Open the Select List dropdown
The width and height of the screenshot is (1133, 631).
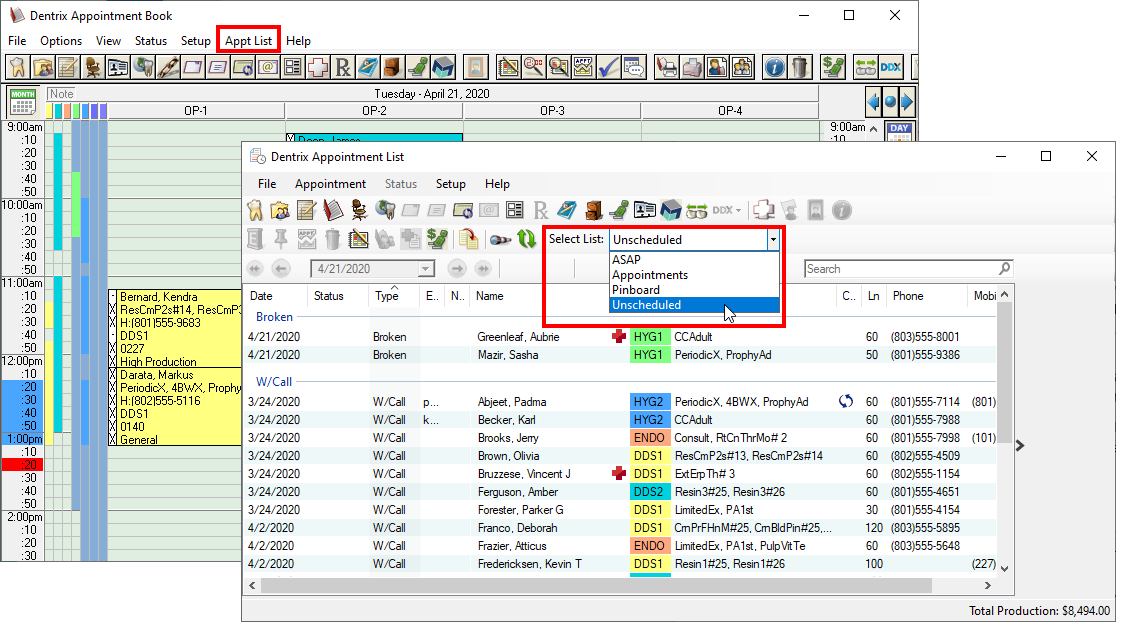(775, 240)
